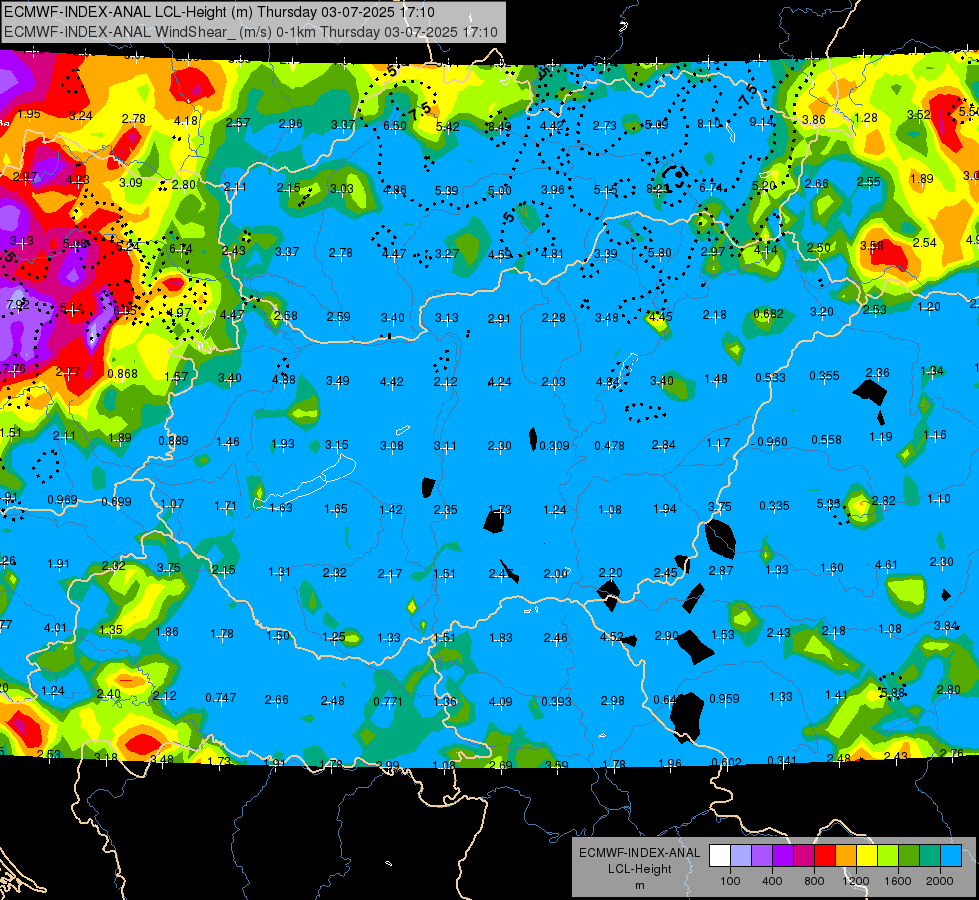The width and height of the screenshot is (979, 900).
Task: Click the wind shear value 0.771
Action: 388,701
